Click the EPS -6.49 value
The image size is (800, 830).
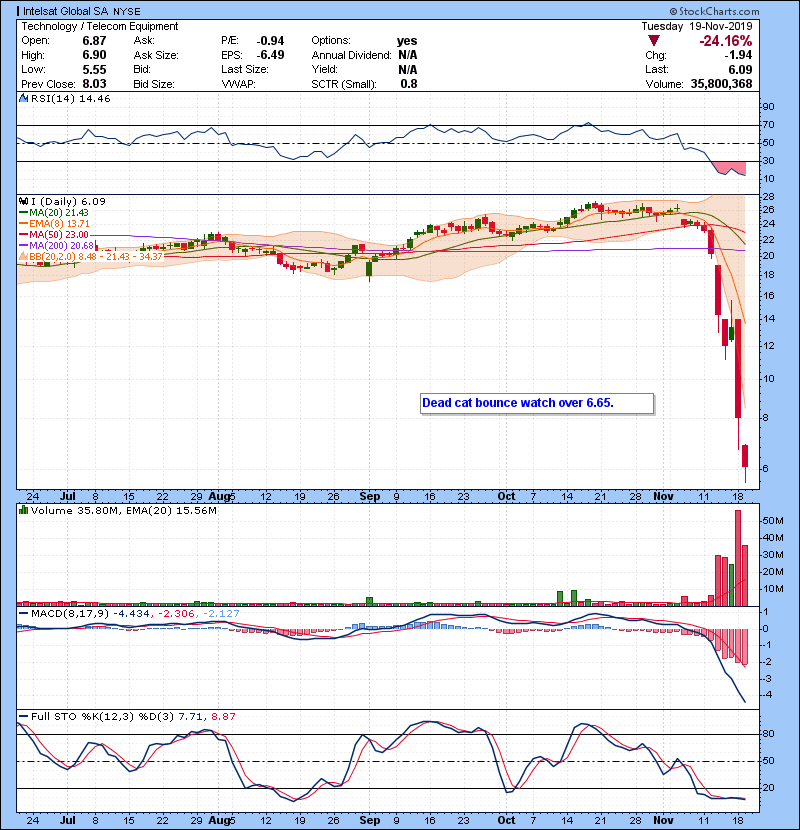[270, 55]
